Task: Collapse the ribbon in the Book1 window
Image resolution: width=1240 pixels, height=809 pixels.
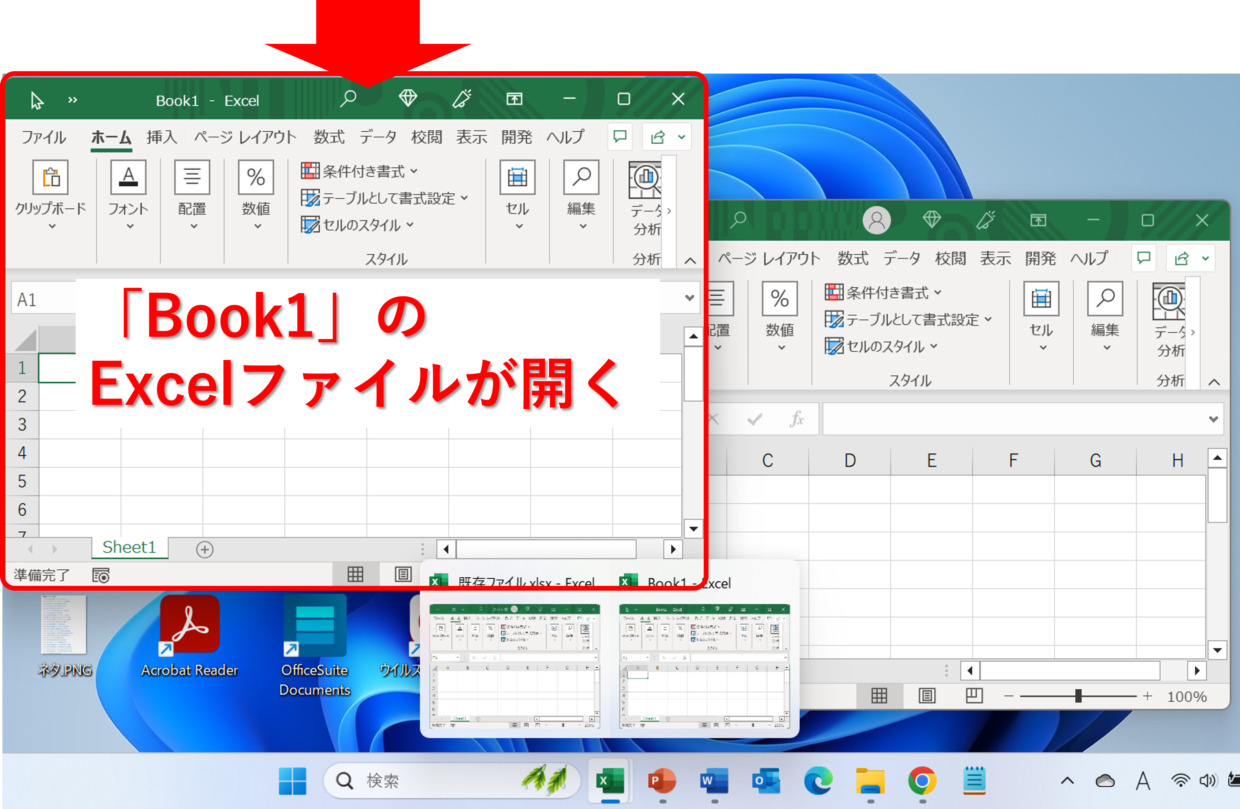Action: click(690, 260)
